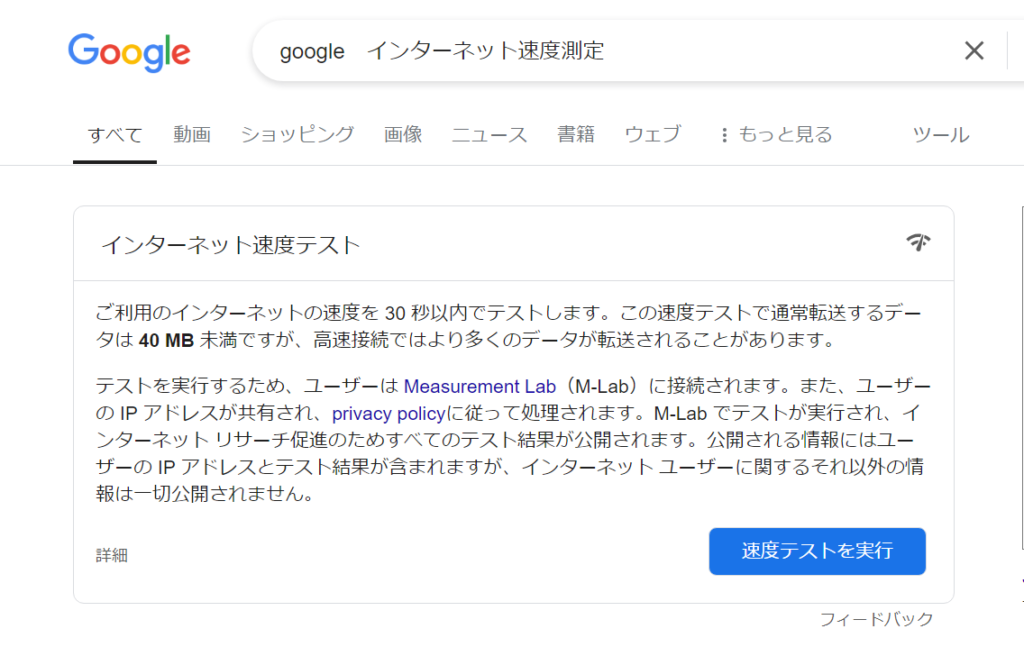Switch to the 画像 results tab
The height and width of the screenshot is (647, 1024).
pos(403,135)
